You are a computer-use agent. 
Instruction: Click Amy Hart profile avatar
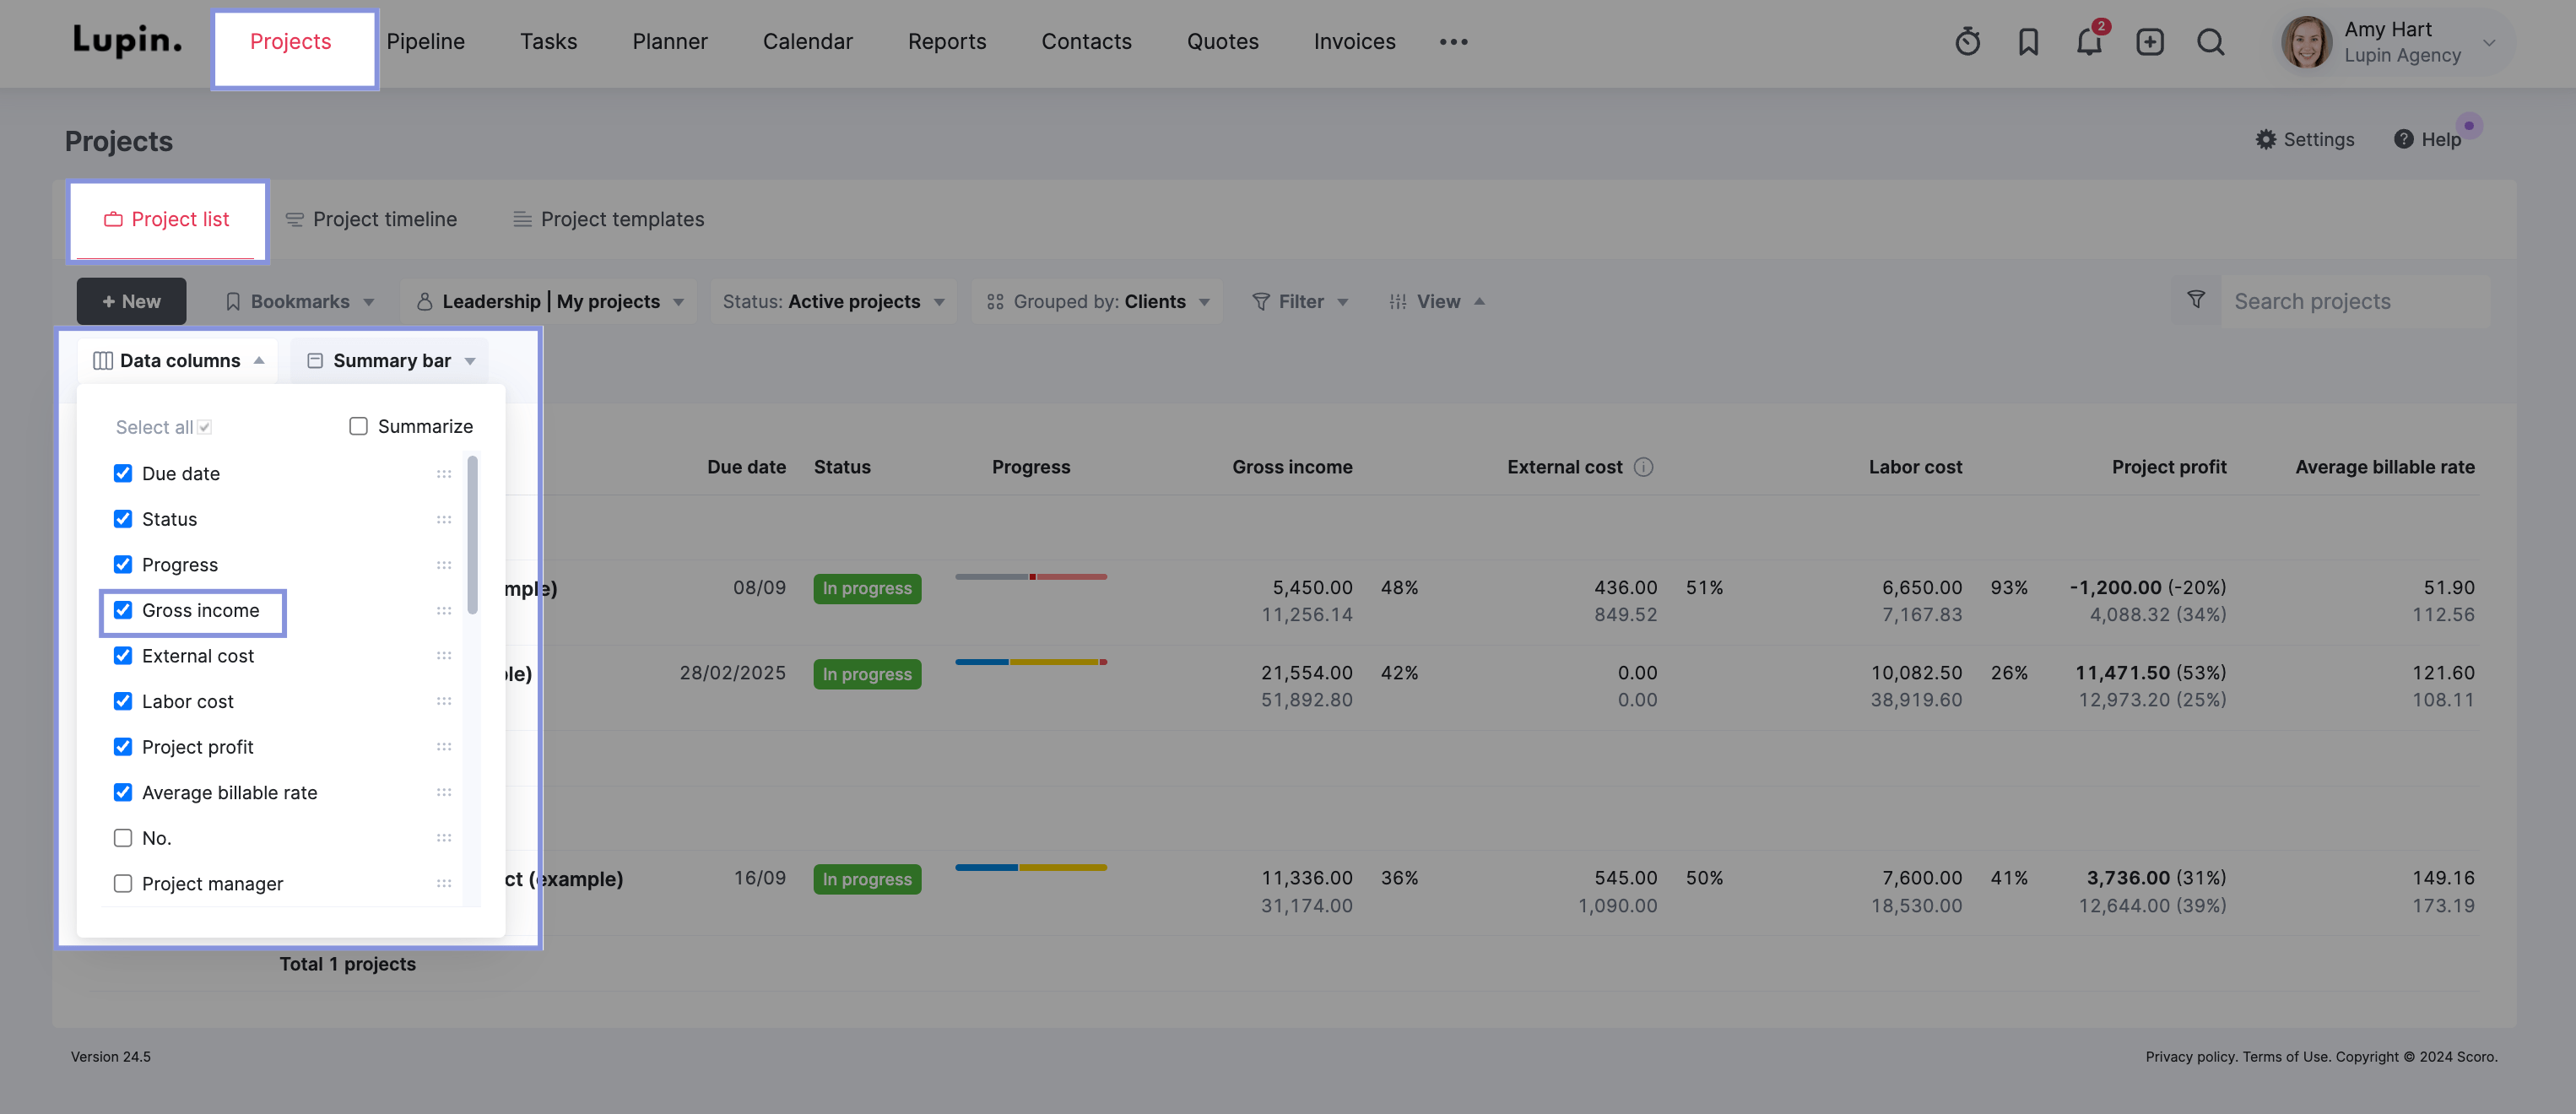pos(2306,42)
